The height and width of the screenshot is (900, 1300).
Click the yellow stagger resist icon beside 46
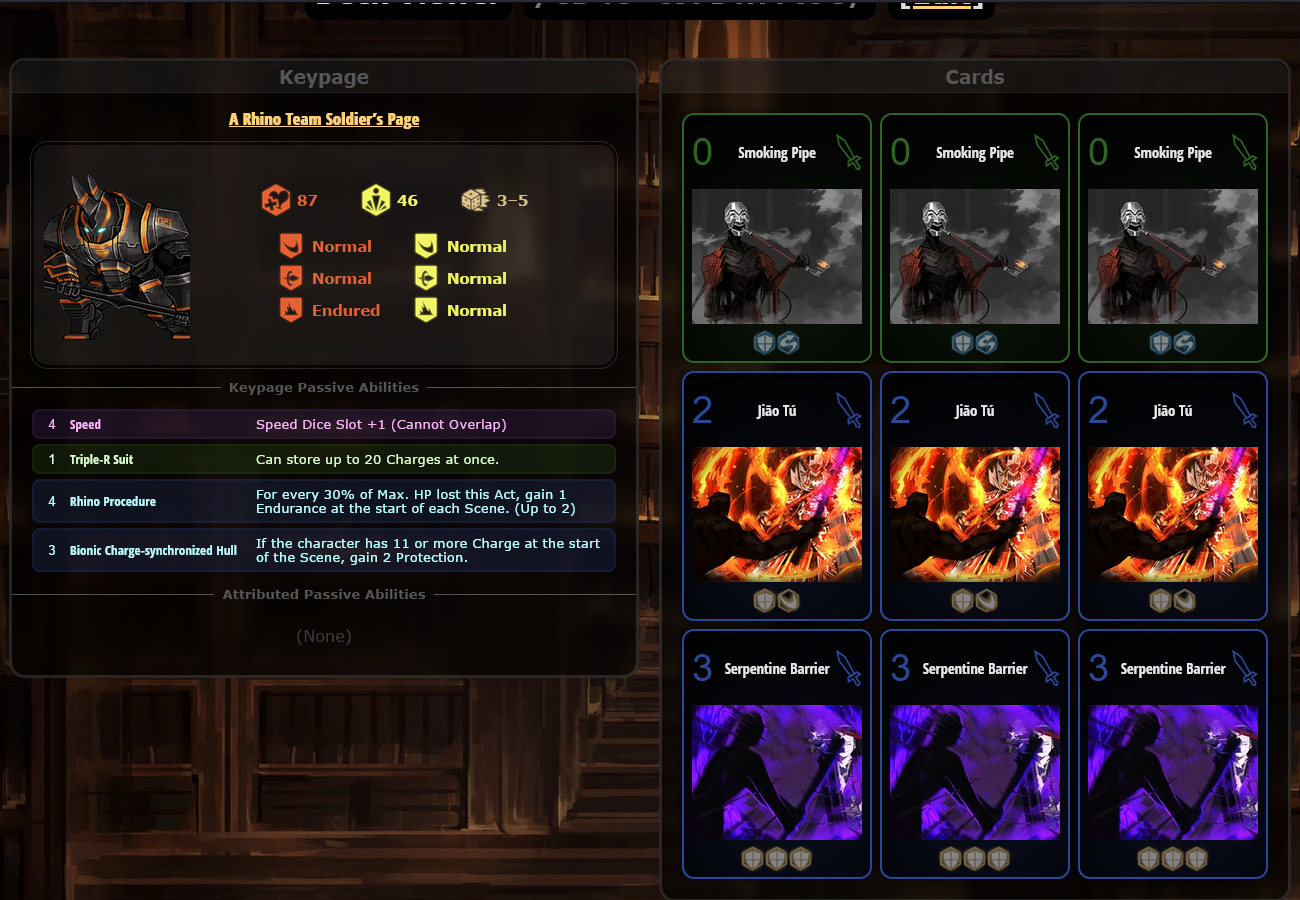pyautogui.click(x=376, y=200)
